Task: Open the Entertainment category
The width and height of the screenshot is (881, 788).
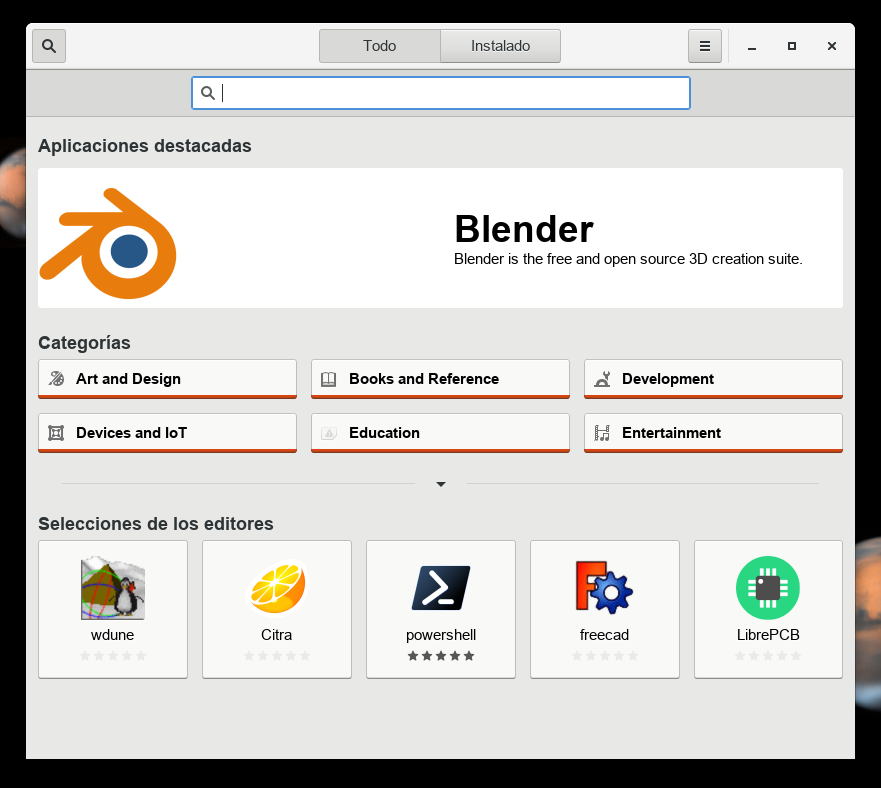Action: click(x=714, y=433)
